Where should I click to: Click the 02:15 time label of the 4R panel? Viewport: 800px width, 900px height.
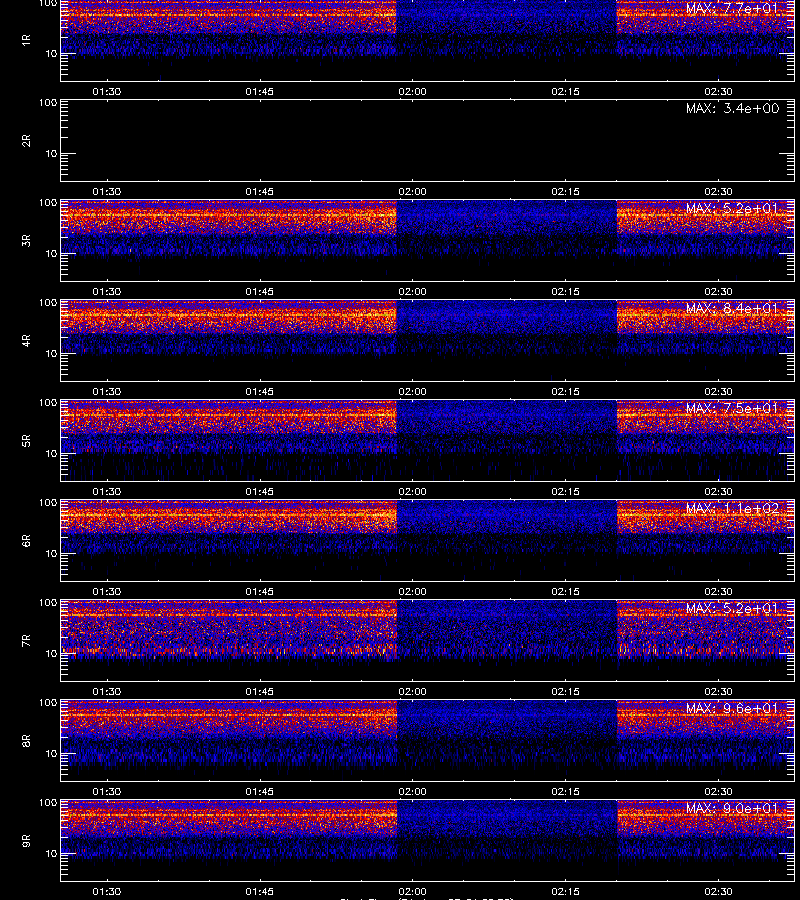pos(565,391)
